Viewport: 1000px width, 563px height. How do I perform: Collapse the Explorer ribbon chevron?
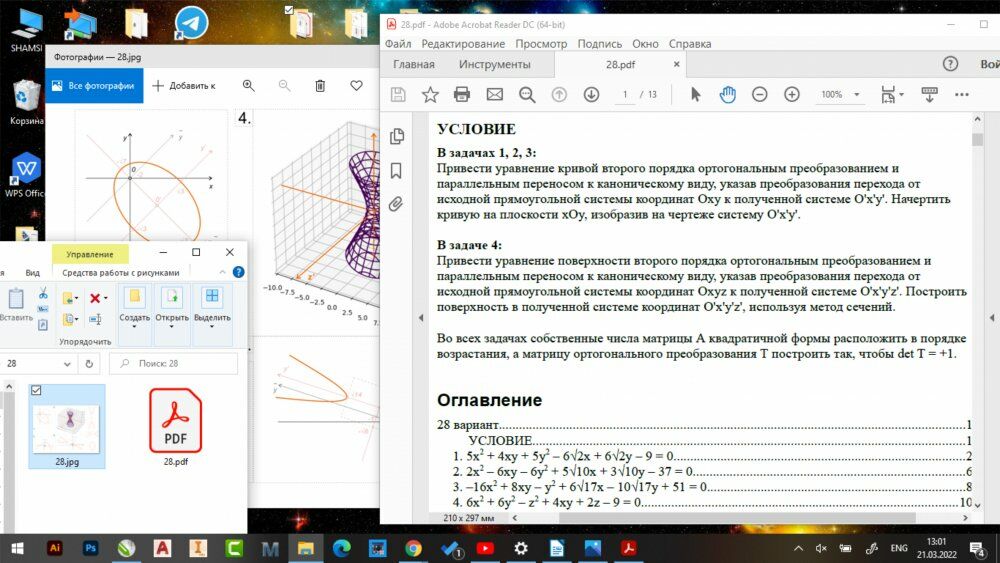pos(222,272)
